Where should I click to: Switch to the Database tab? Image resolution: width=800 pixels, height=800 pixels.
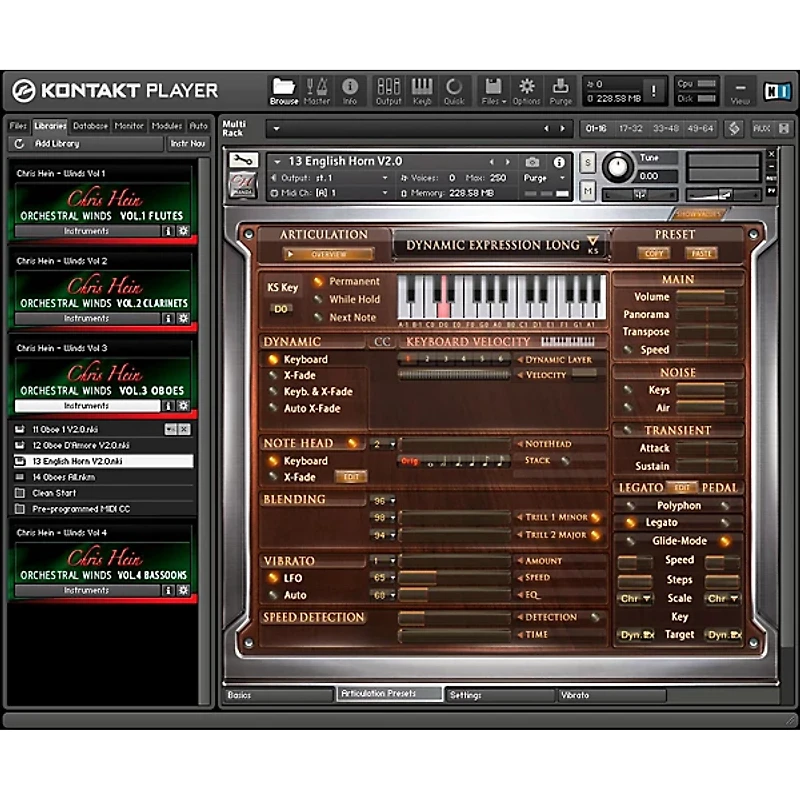click(90, 126)
